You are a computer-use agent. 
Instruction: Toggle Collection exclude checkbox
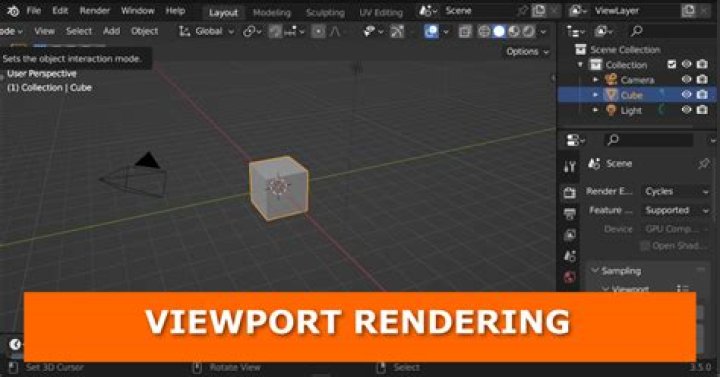(671, 64)
